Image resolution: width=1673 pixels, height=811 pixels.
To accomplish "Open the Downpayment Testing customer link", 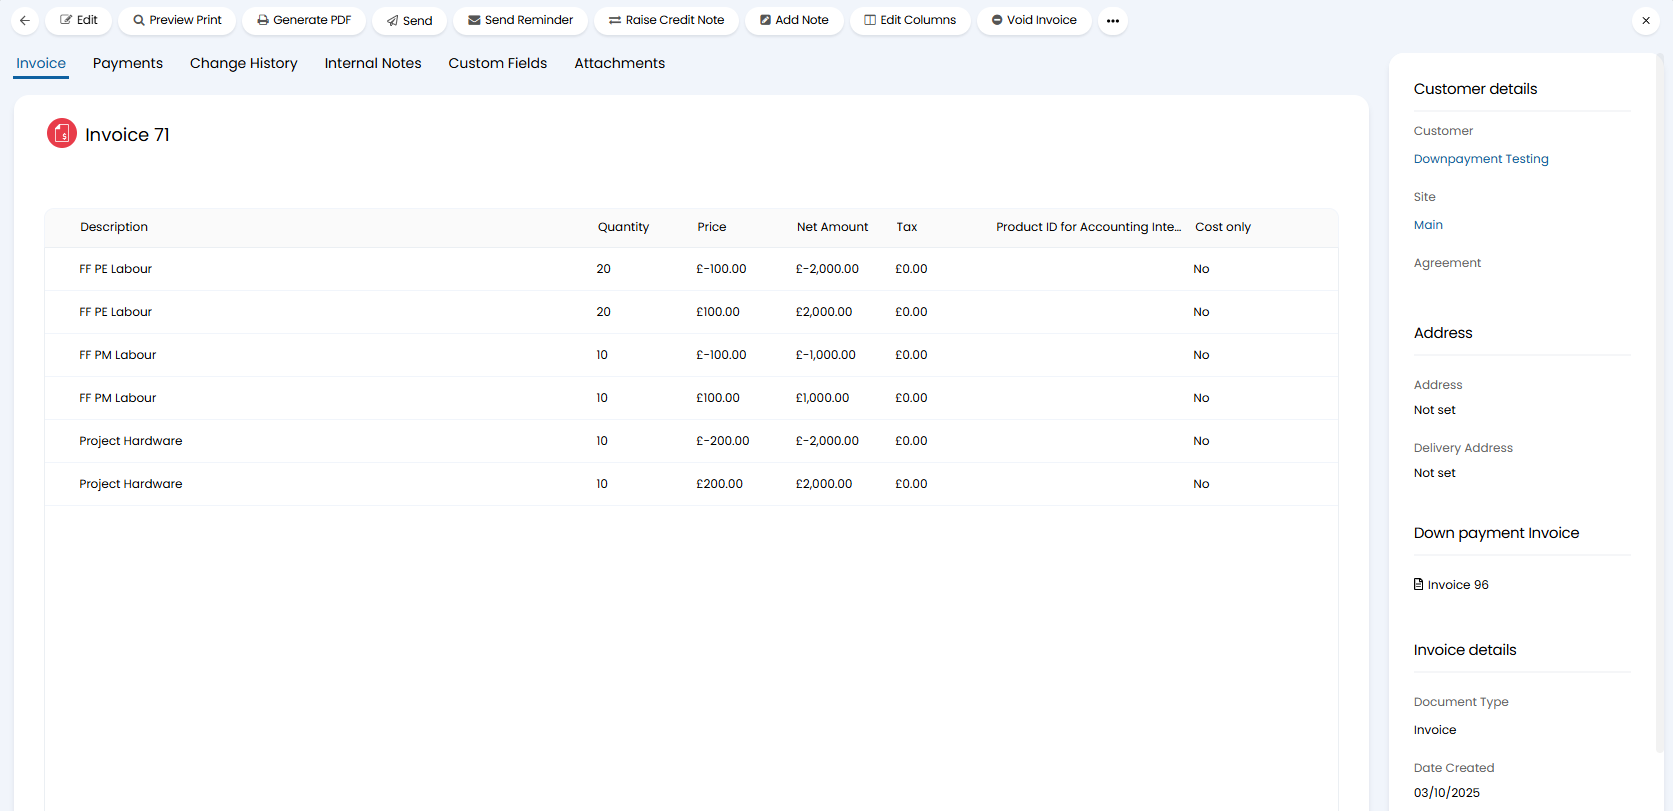I will tap(1480, 159).
